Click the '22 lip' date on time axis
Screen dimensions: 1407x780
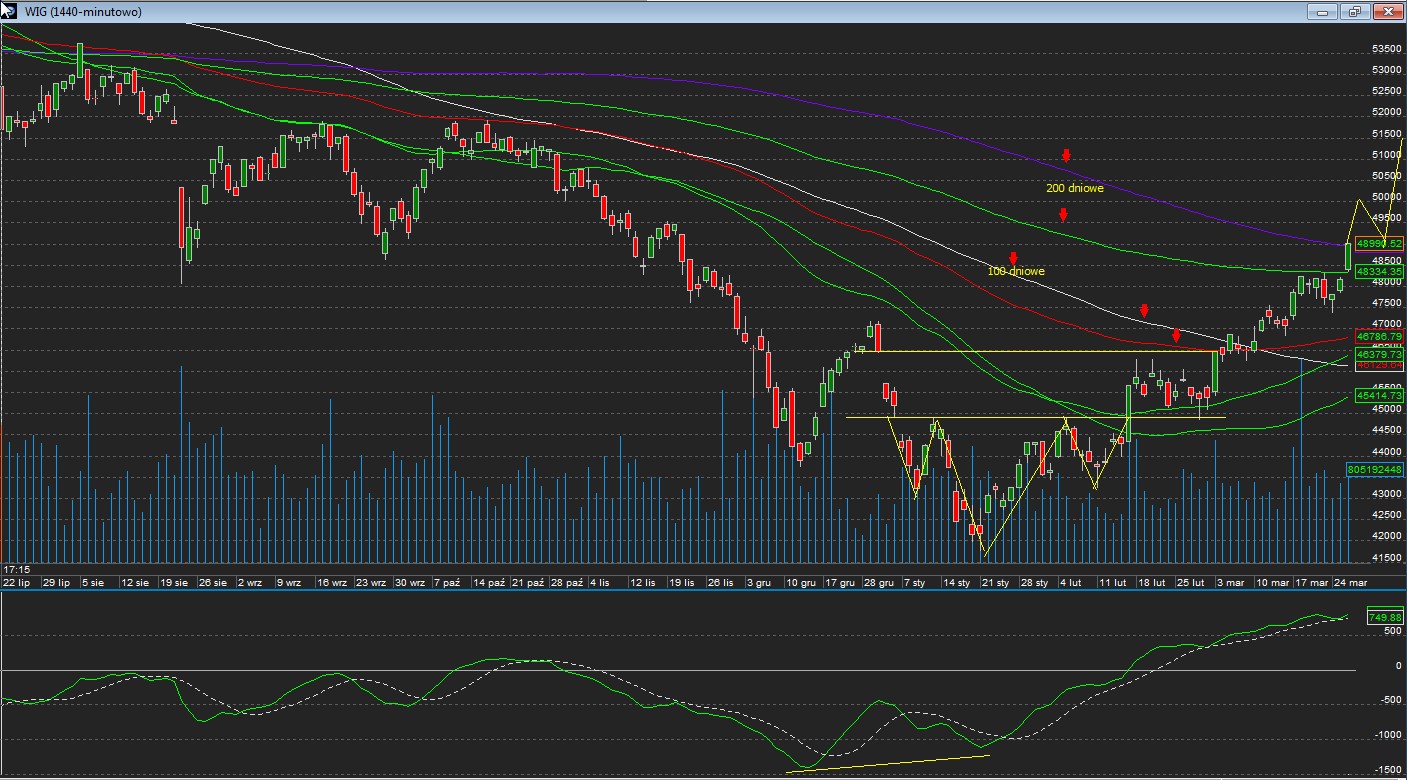(x=16, y=581)
